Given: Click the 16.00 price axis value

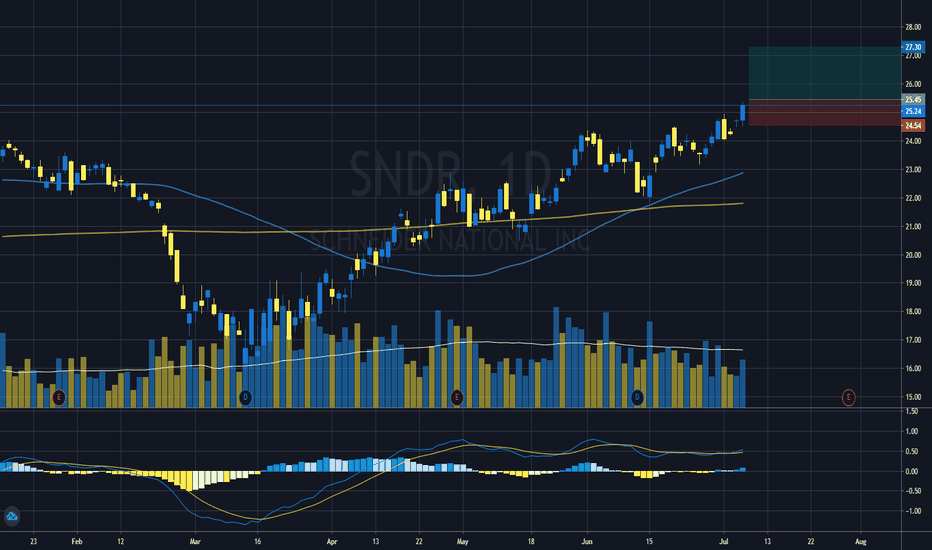Looking at the screenshot, I should [913, 369].
